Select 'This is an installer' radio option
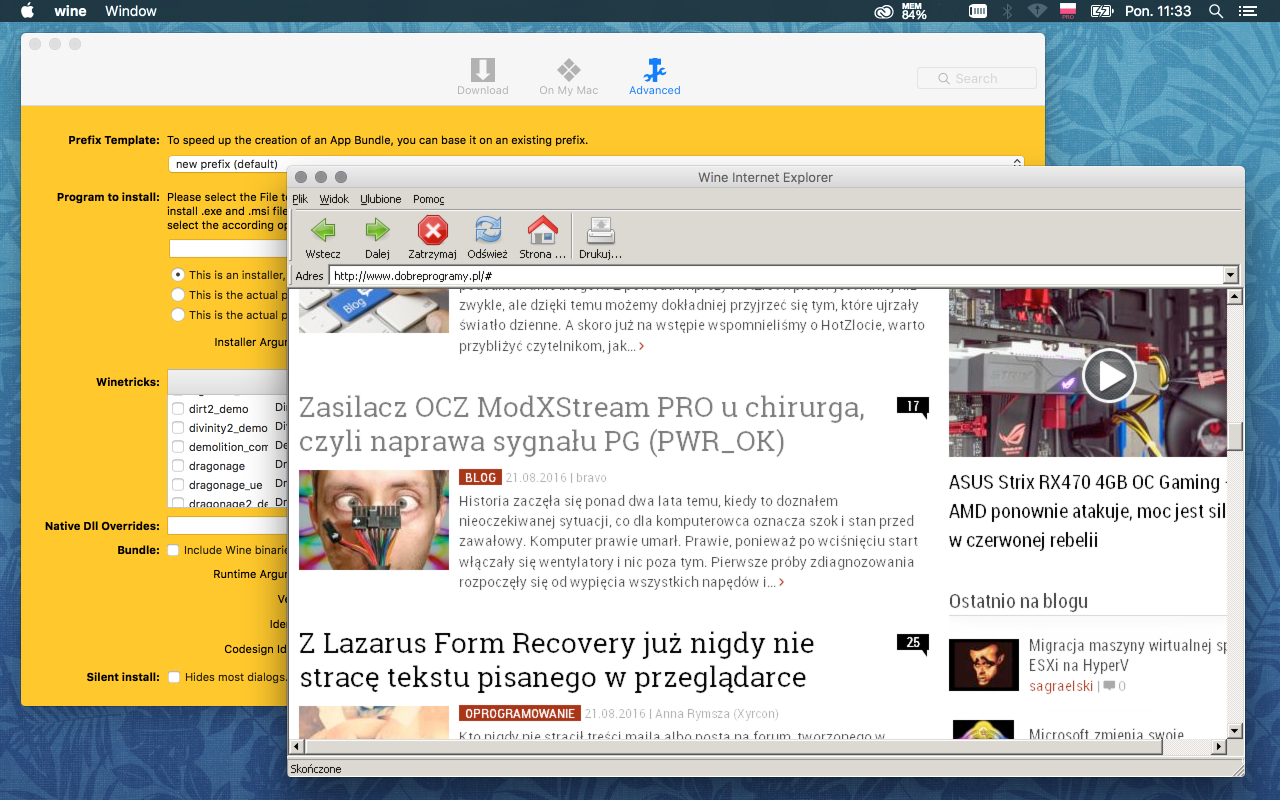1280x800 pixels. point(178,275)
